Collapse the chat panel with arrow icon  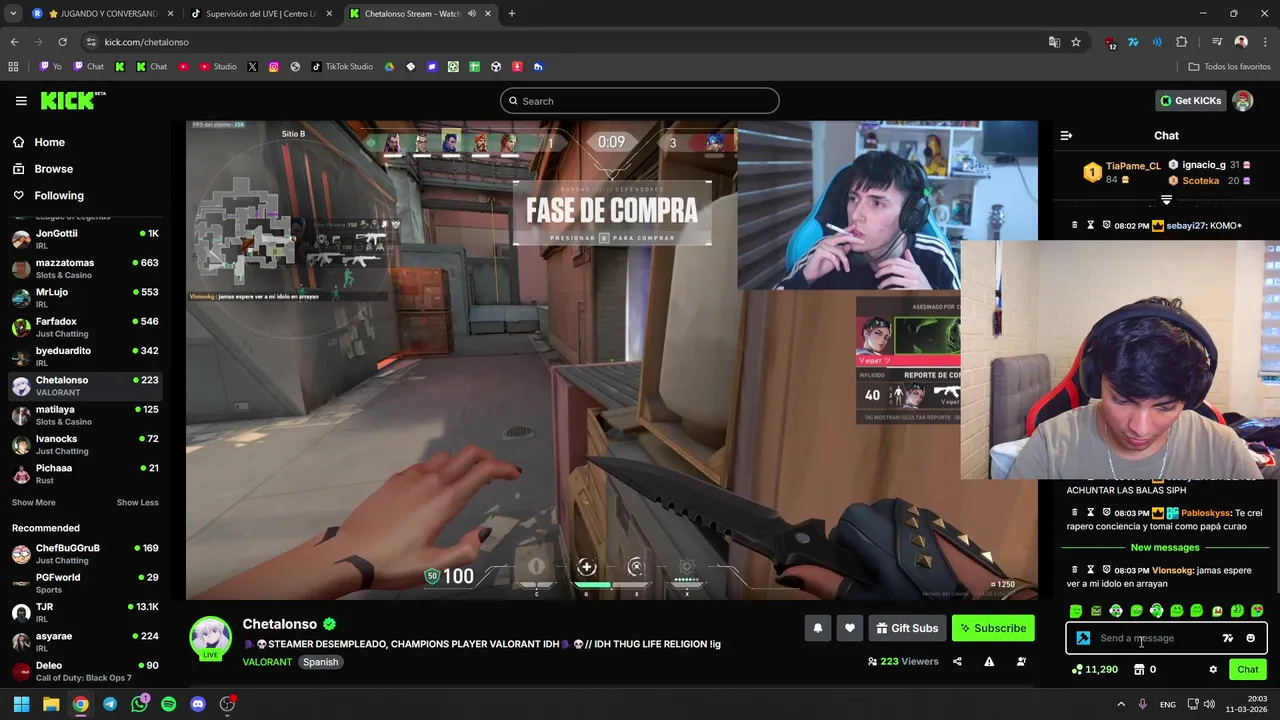point(1066,135)
